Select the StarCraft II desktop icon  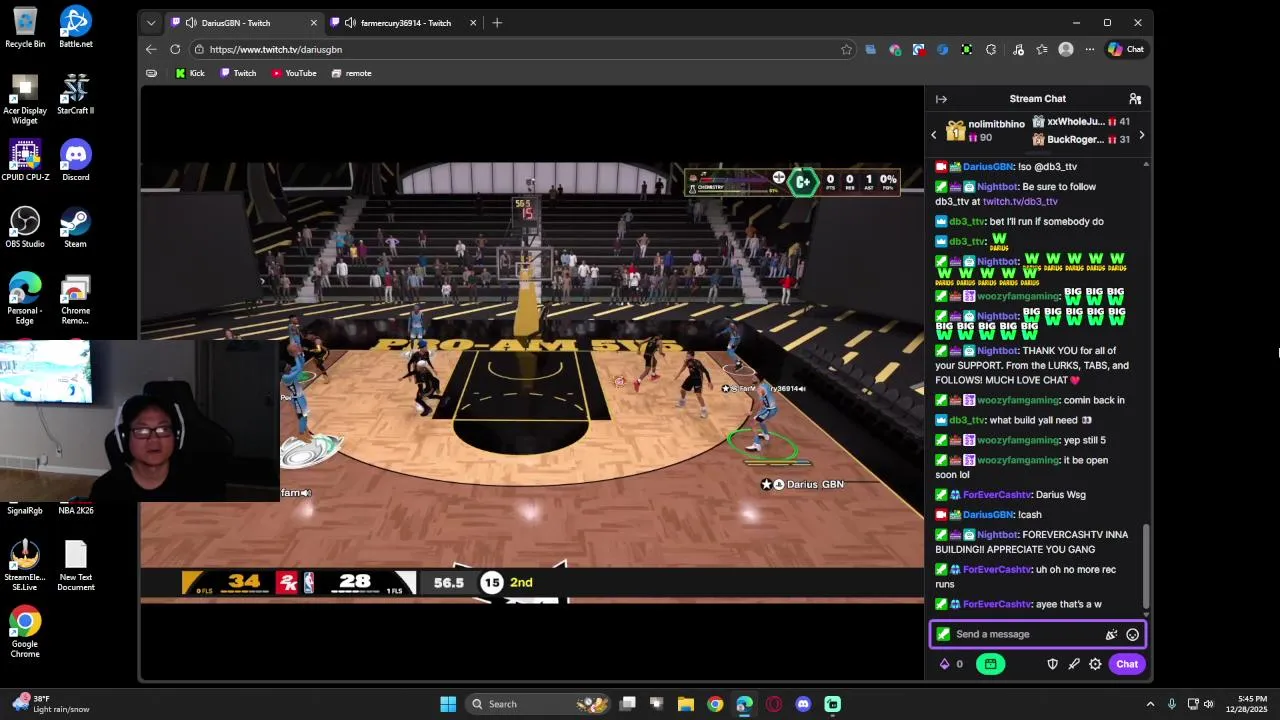click(x=76, y=94)
